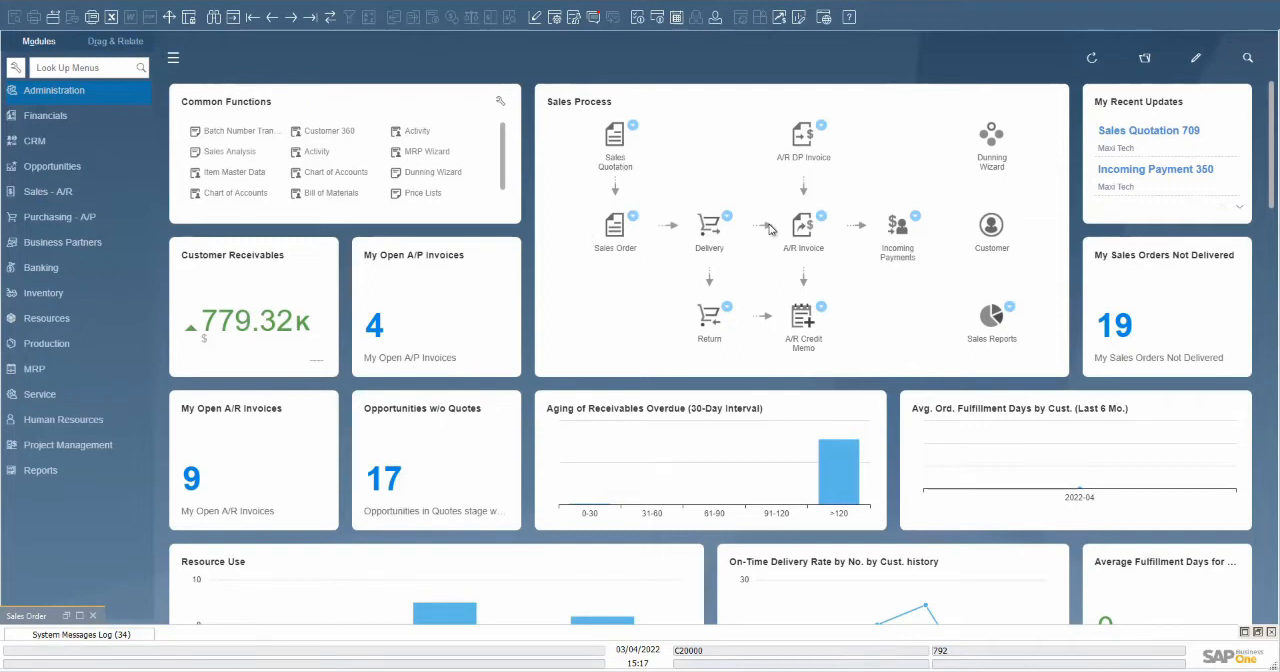Open blue badge menu on Return
The image size is (1280, 672).
coord(727,307)
